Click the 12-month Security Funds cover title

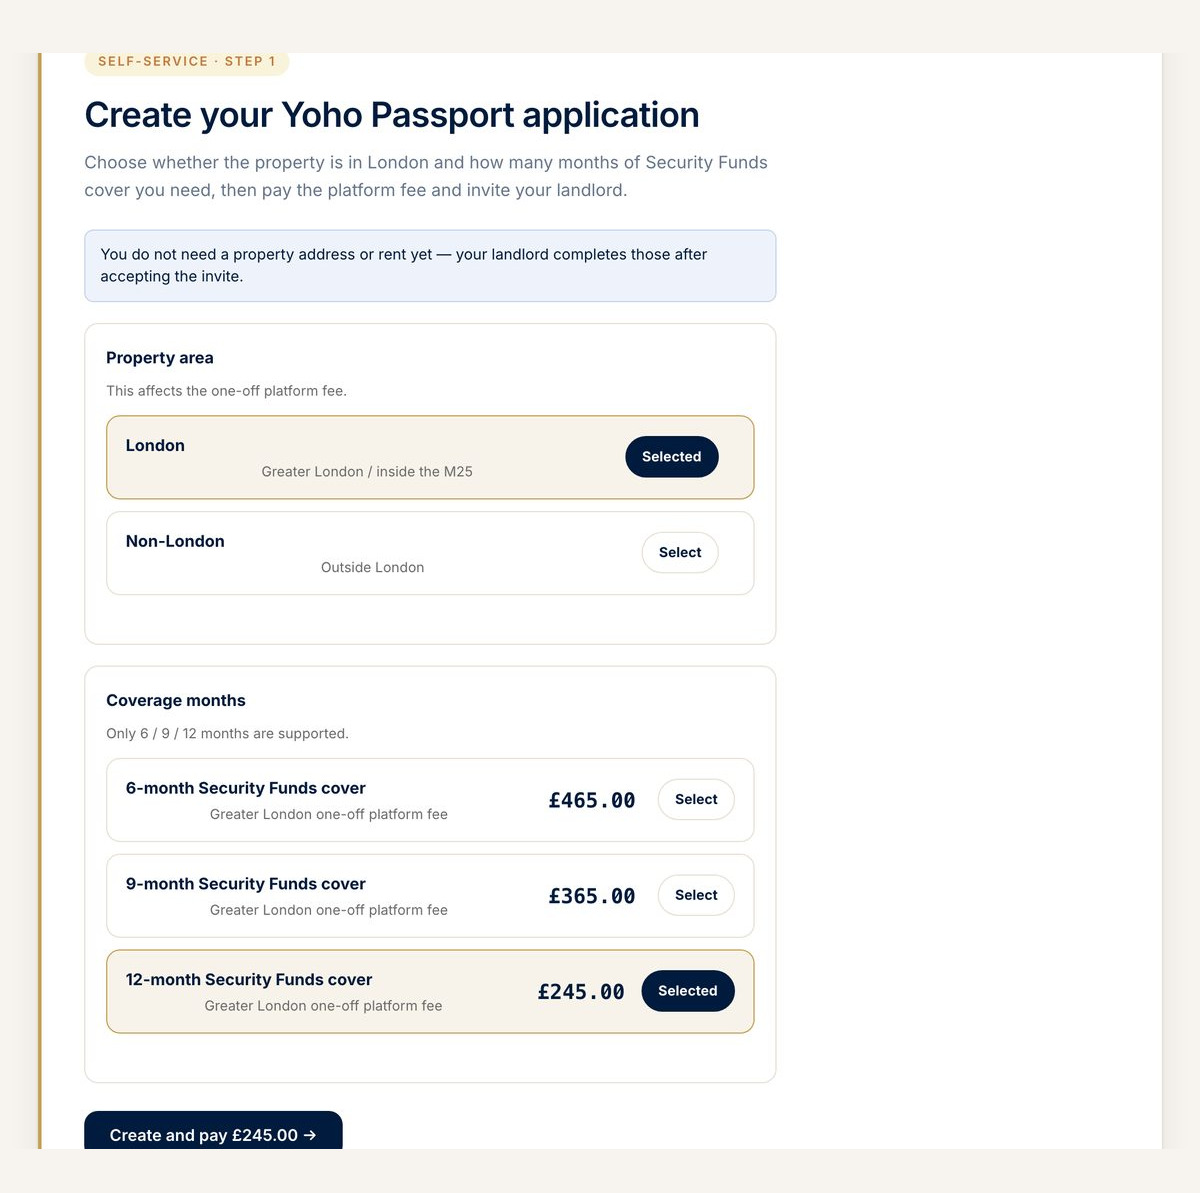tap(249, 980)
